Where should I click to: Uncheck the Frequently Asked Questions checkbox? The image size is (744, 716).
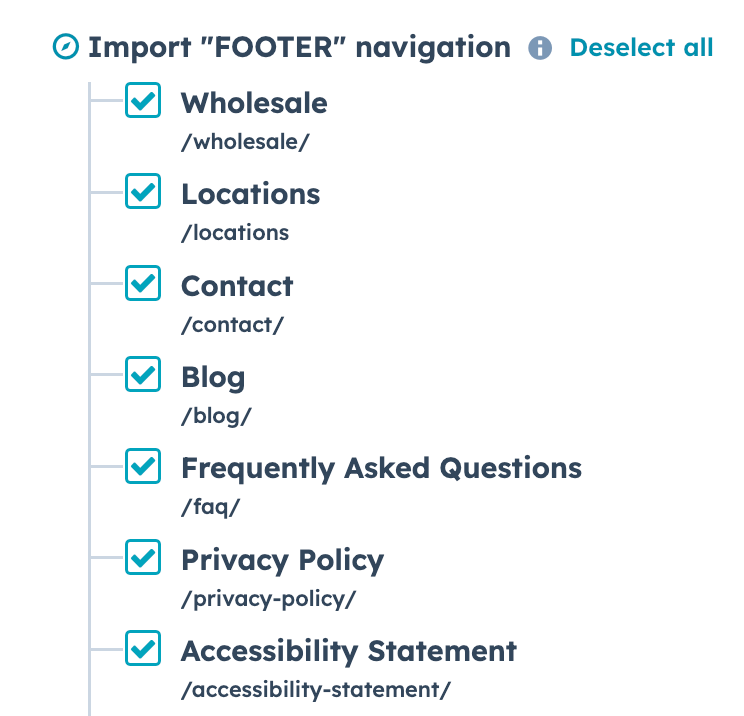(x=143, y=466)
